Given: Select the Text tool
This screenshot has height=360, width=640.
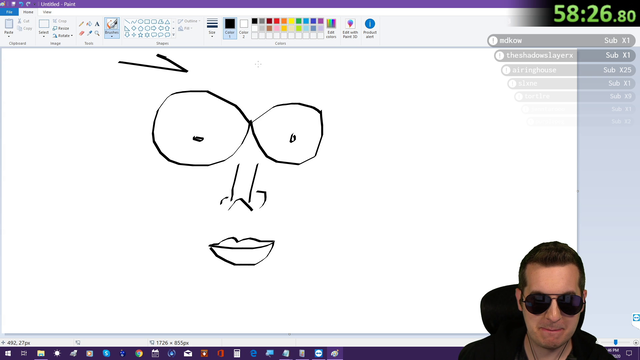Looking at the screenshot, I should [97, 24].
